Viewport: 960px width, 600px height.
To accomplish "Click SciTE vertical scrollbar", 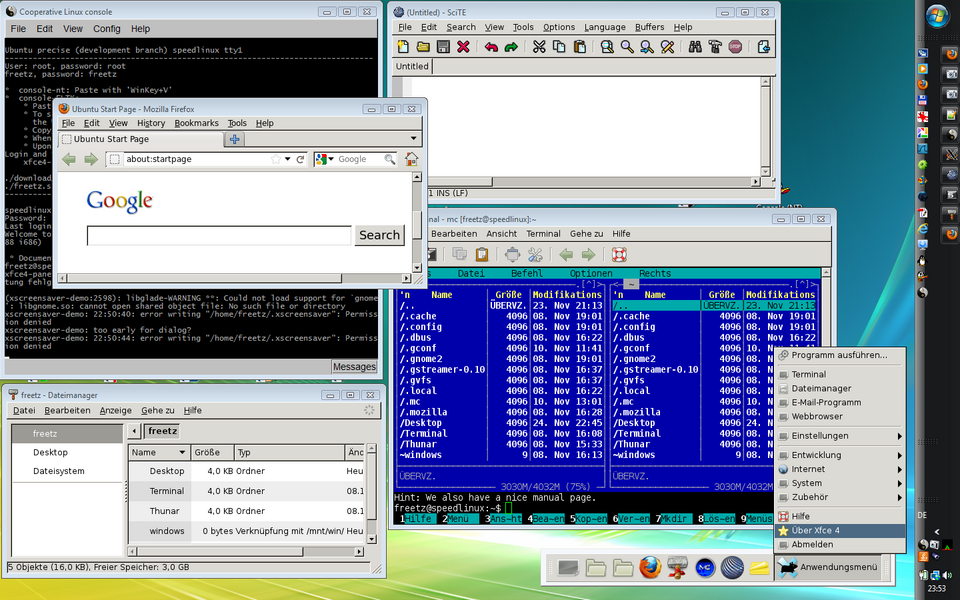I will click(x=765, y=126).
